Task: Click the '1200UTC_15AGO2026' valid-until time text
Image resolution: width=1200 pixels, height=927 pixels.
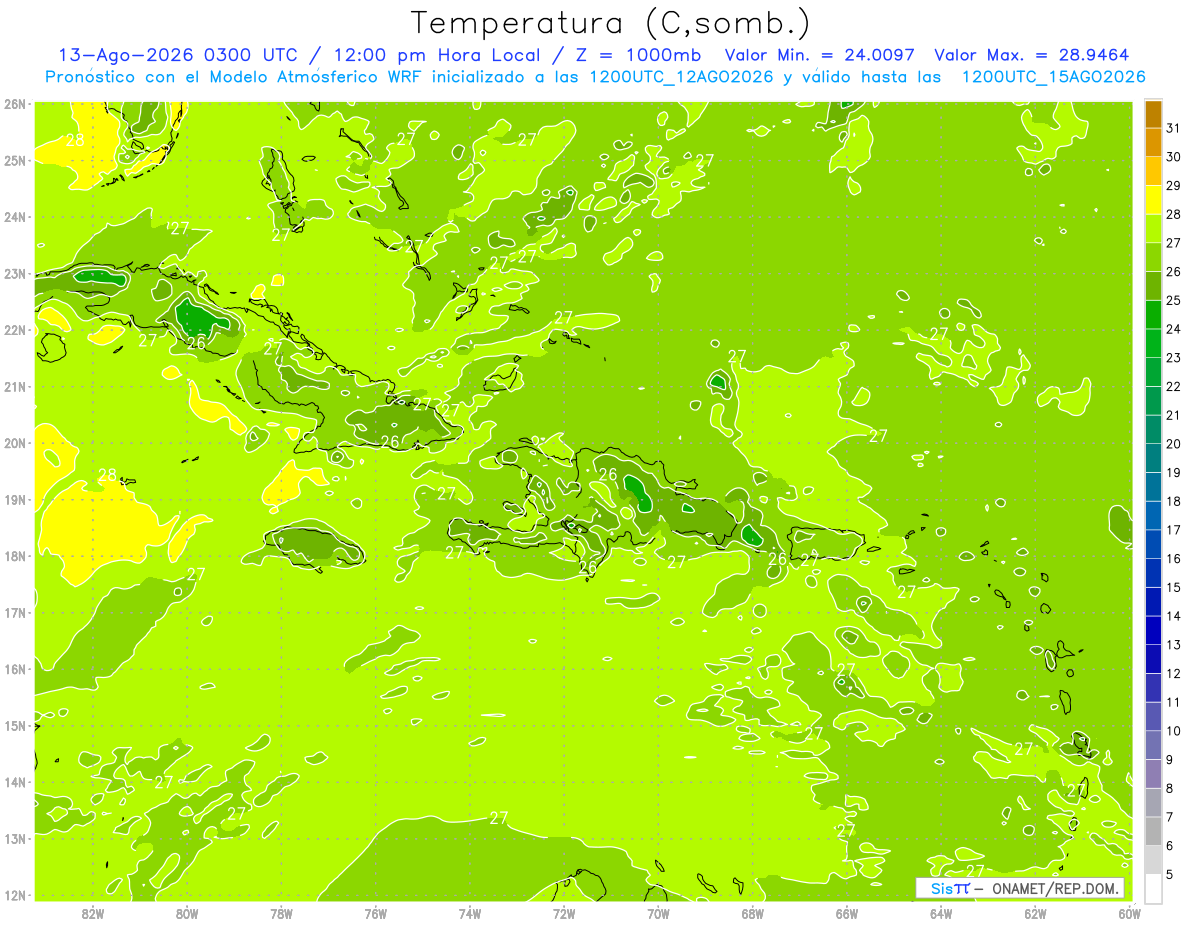Action: 1054,77
